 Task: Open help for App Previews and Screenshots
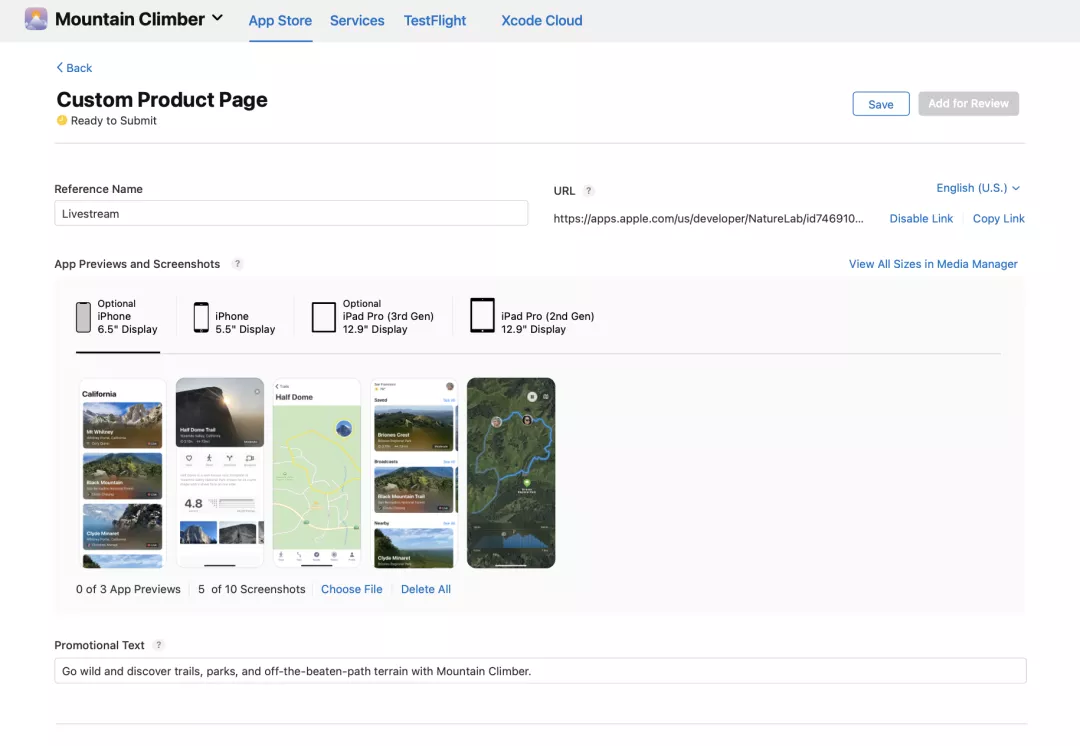(237, 264)
